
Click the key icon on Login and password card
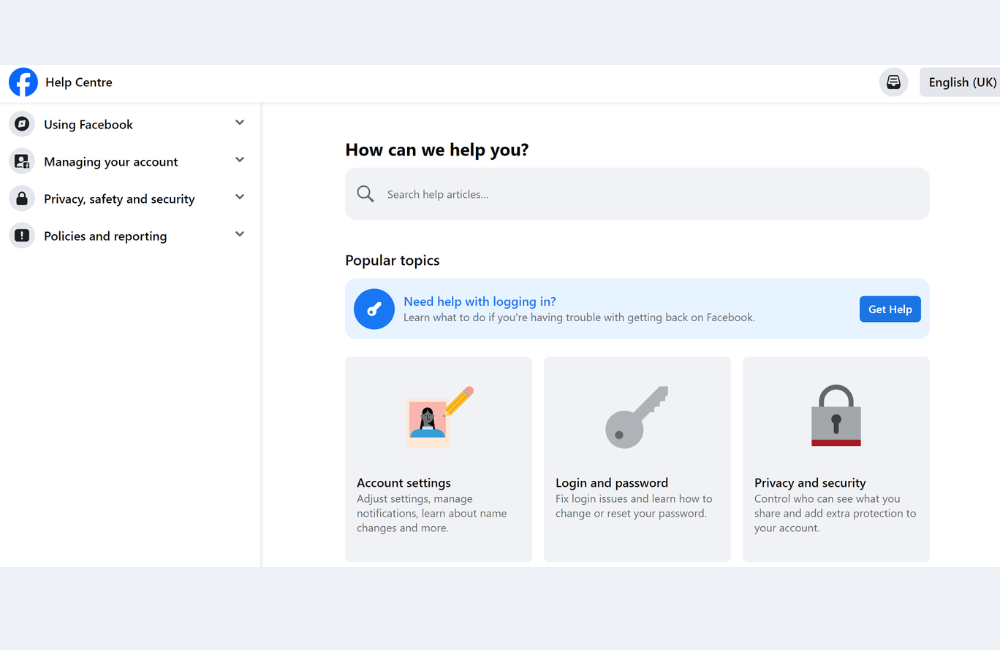tap(637, 415)
